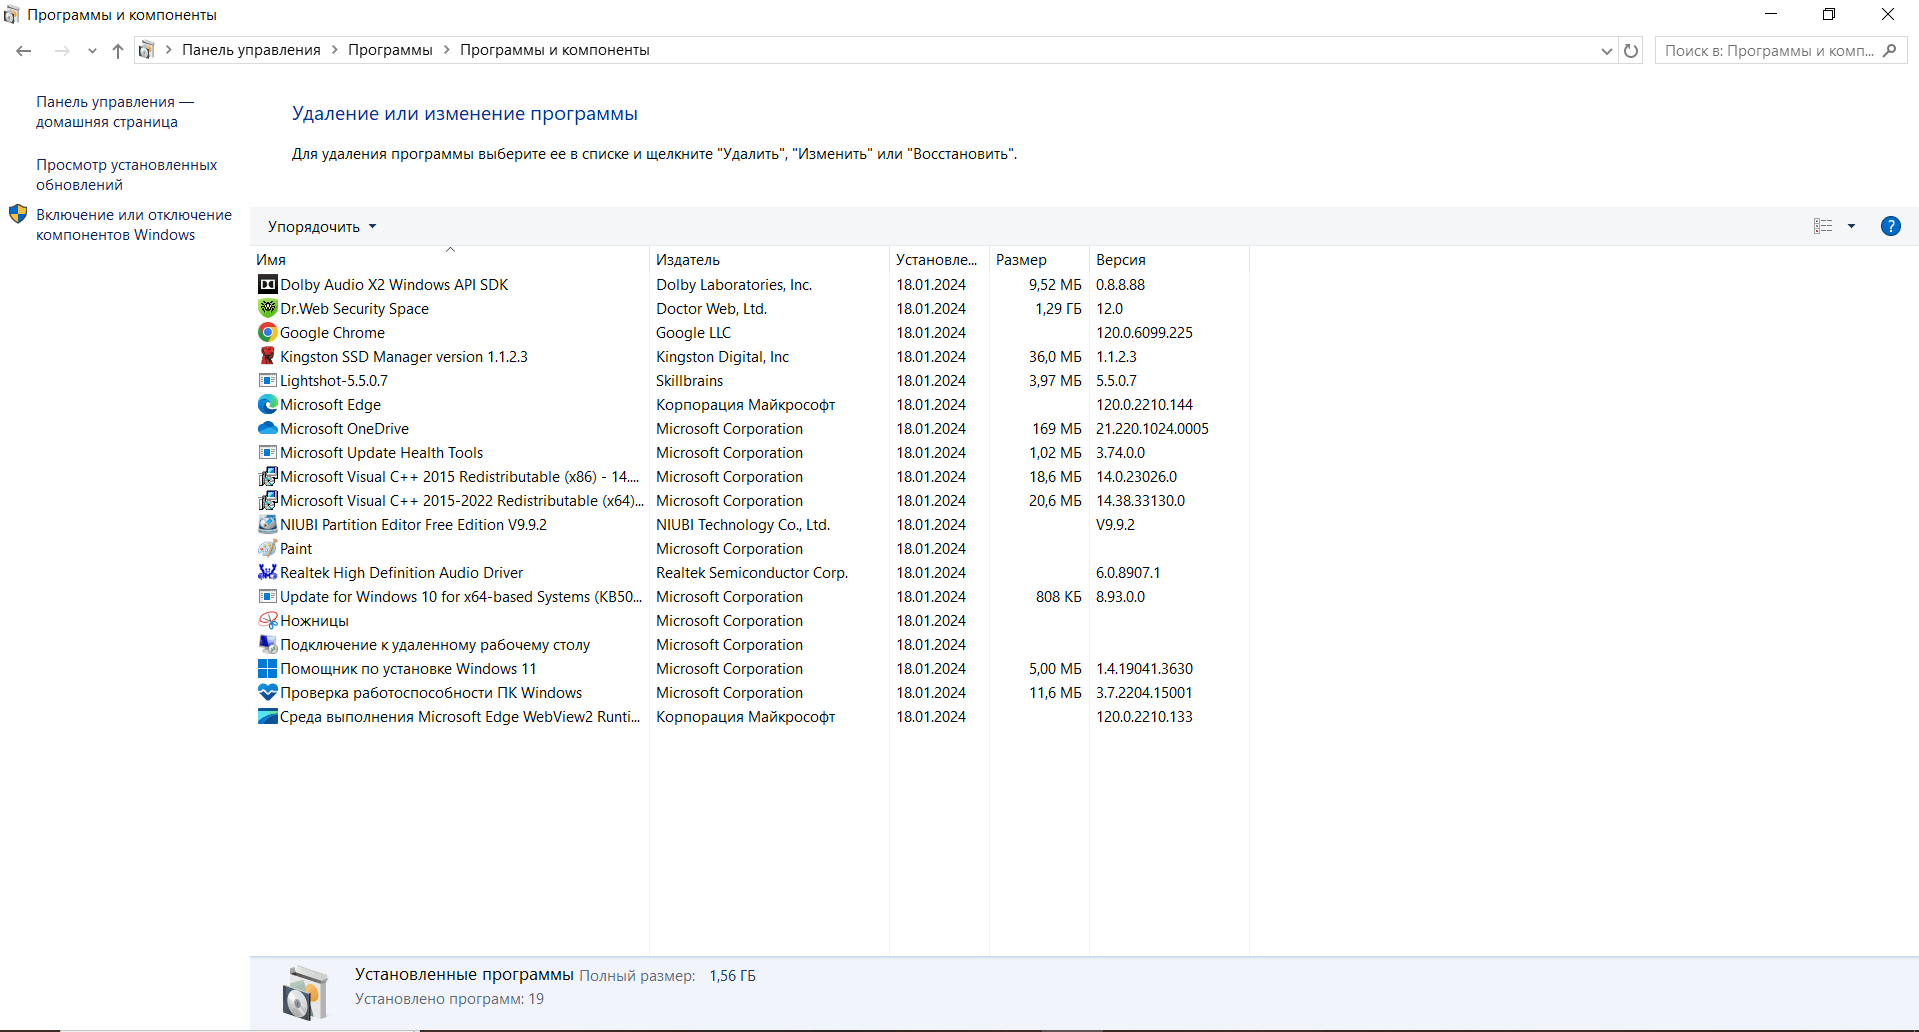1919x1032 pixels.
Task: Click the Realtek Semiconductor Corp. publisher cell
Action: click(x=752, y=573)
